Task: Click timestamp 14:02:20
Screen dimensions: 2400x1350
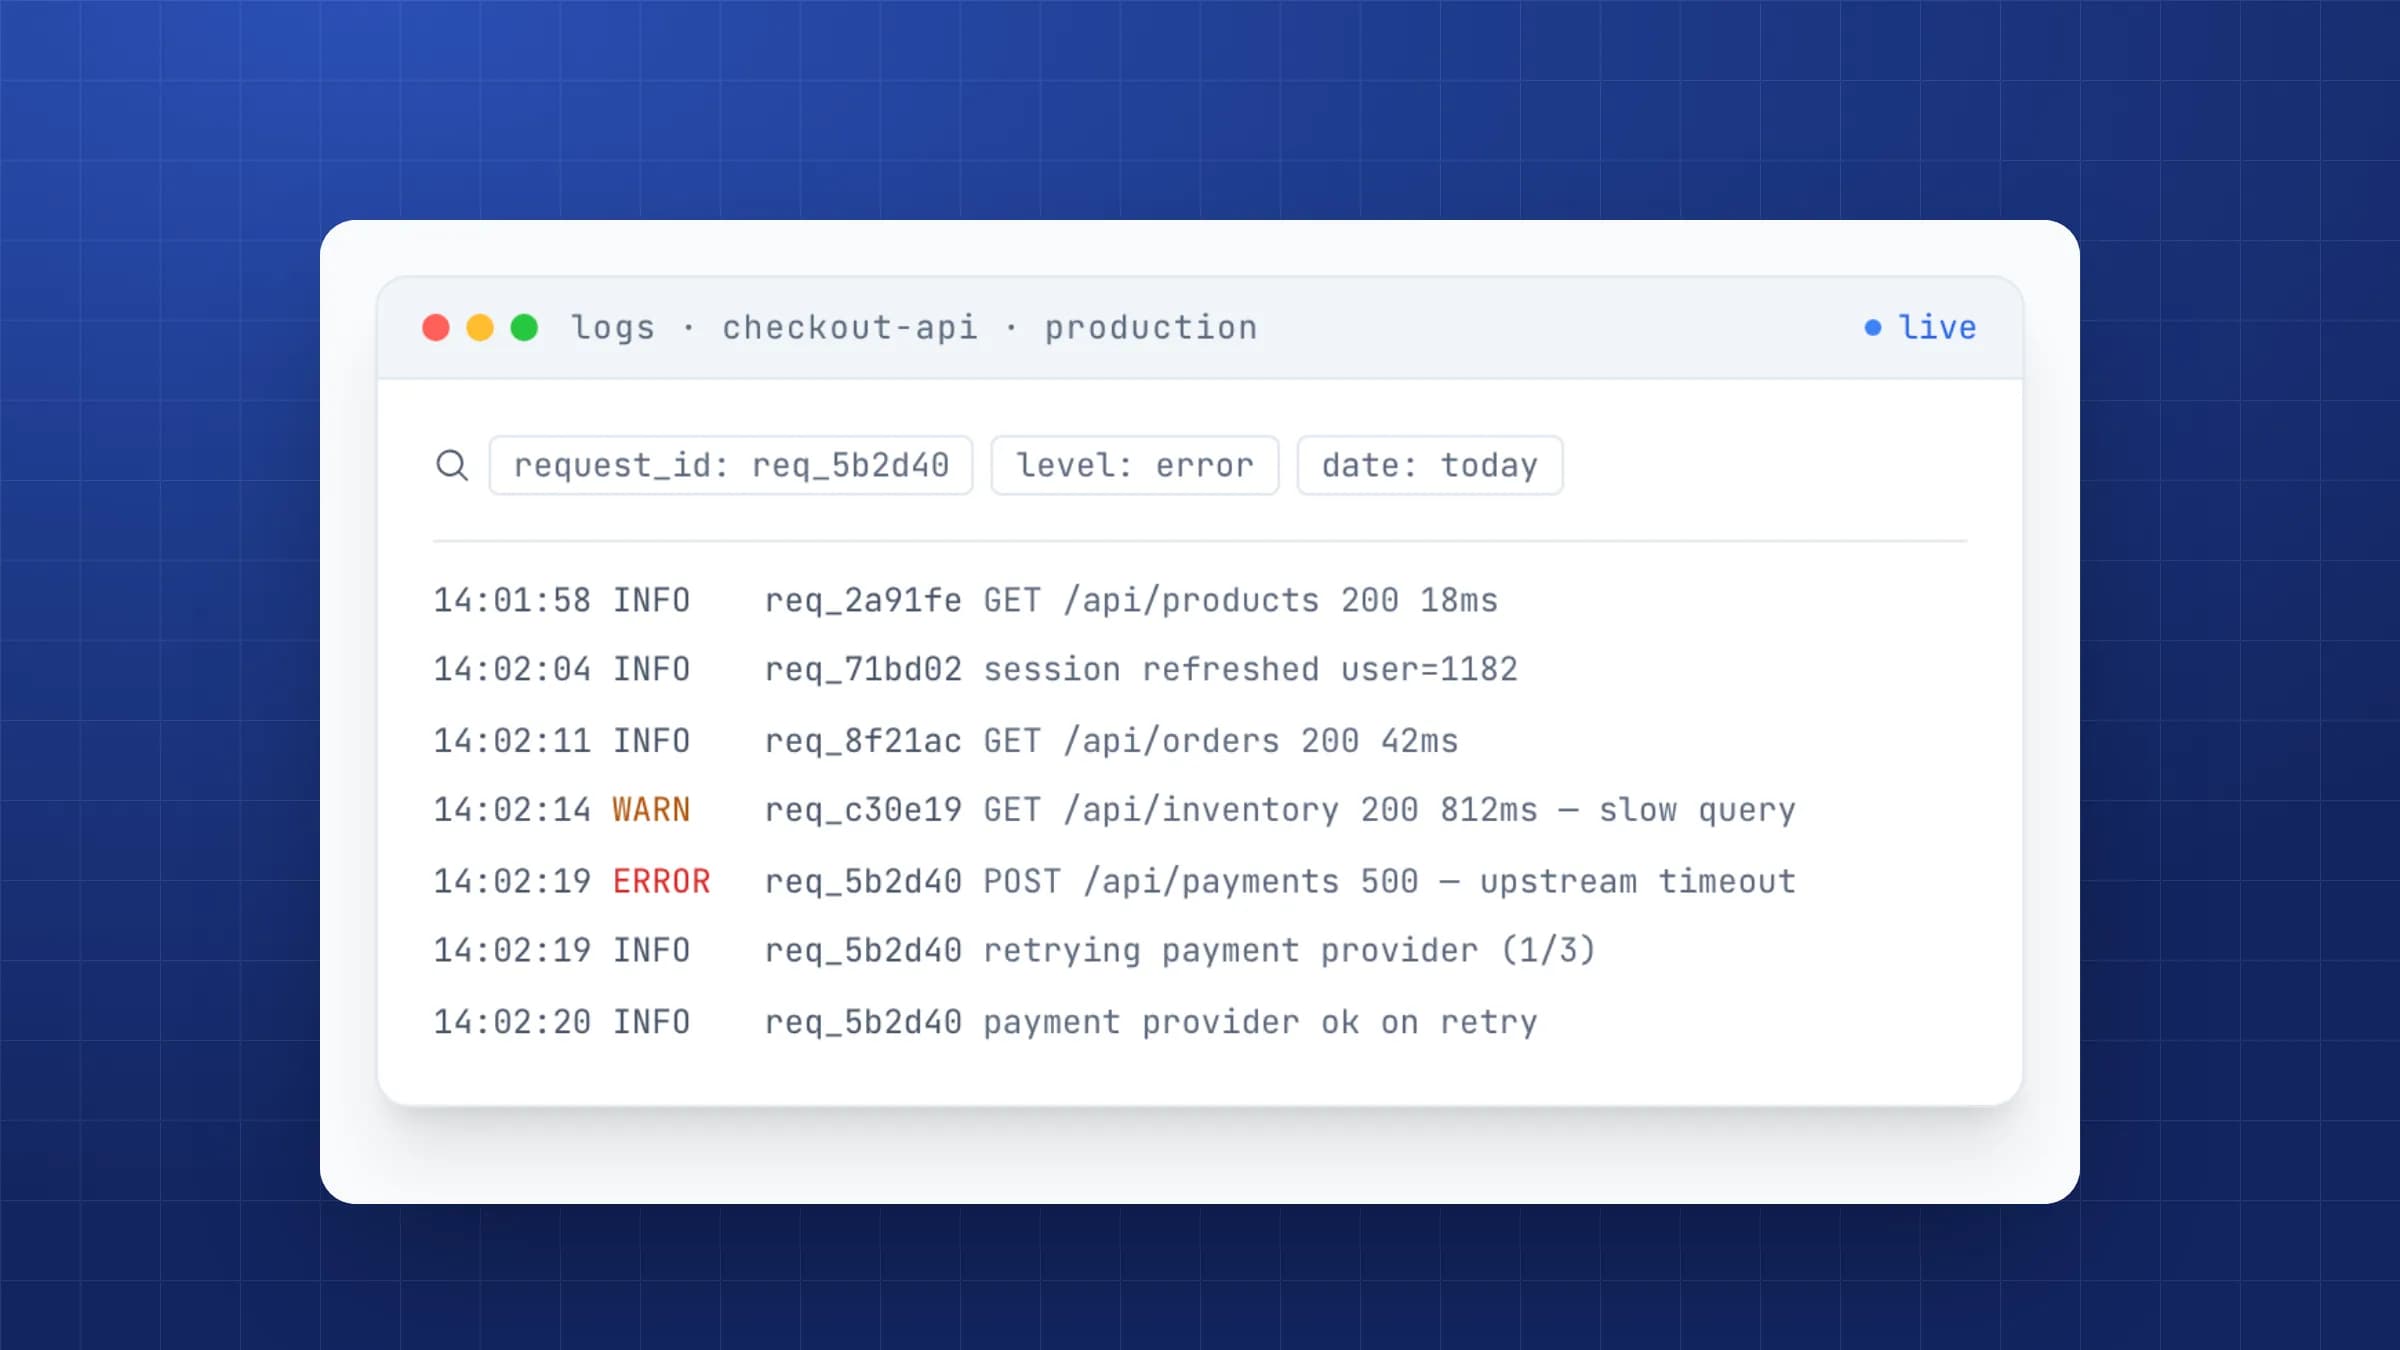Action: (x=512, y=1022)
